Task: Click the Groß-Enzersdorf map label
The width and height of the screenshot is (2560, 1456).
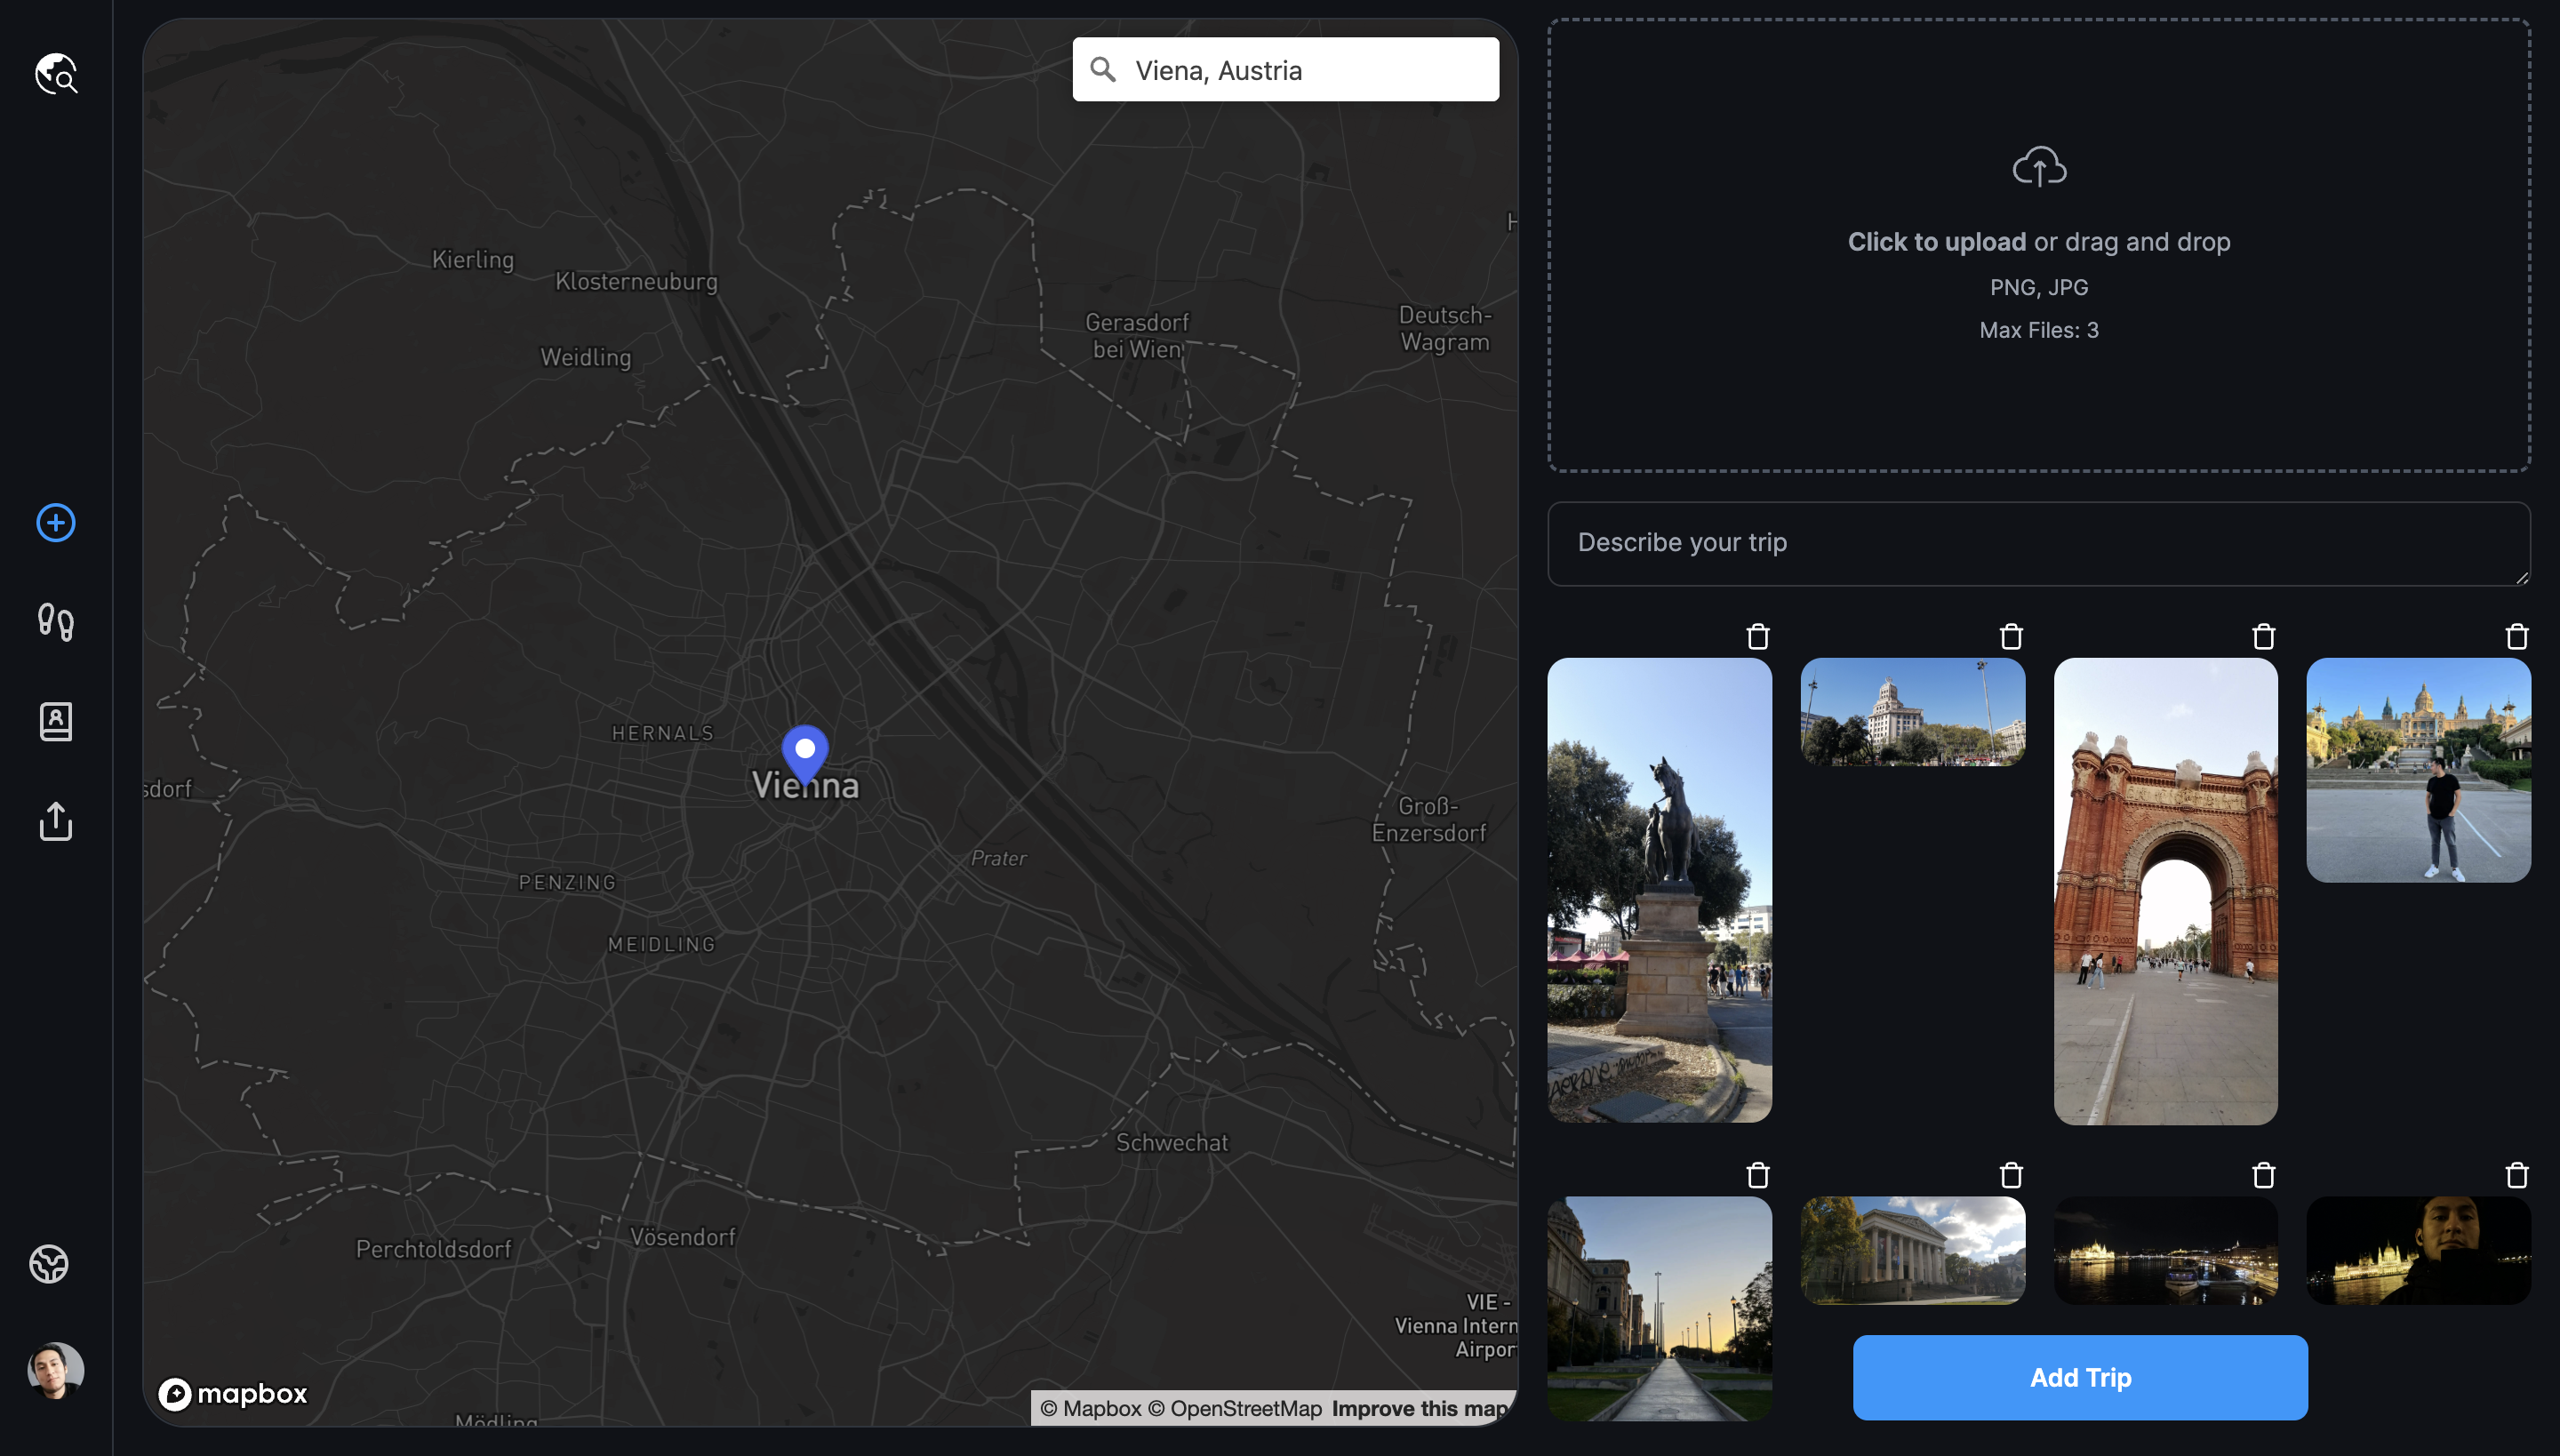Action: 1428,819
